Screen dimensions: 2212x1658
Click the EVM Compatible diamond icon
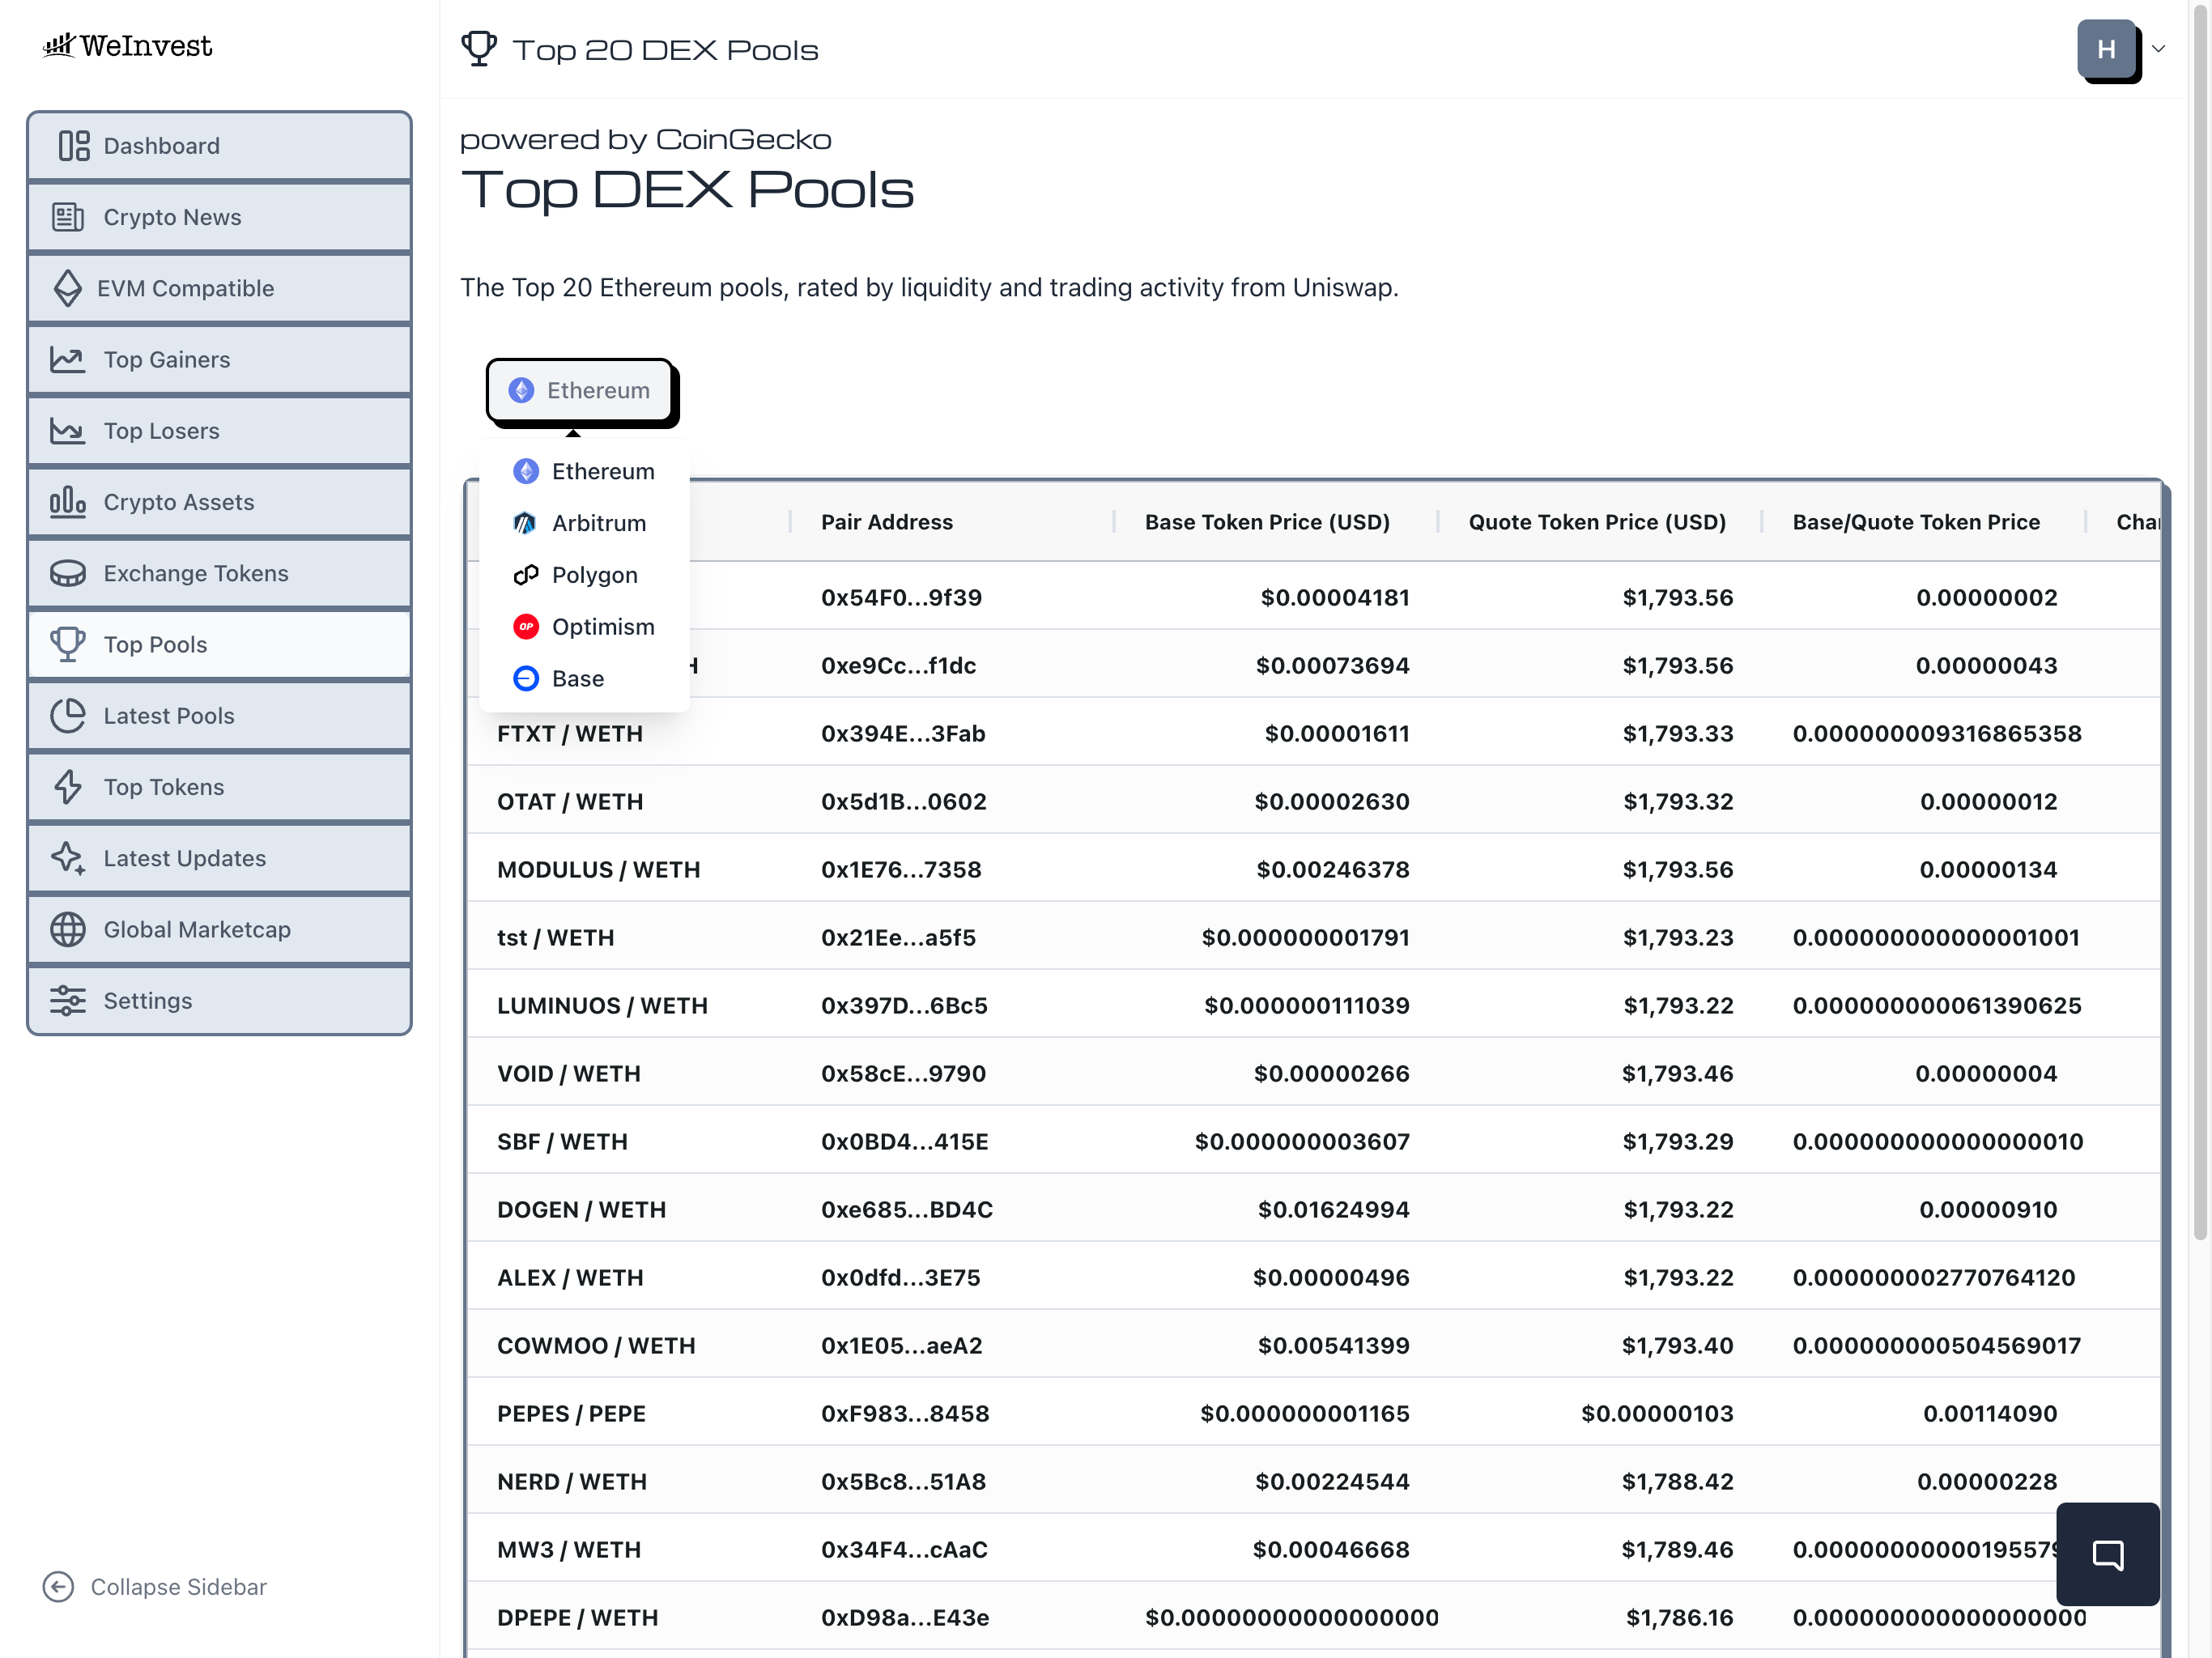click(x=68, y=288)
